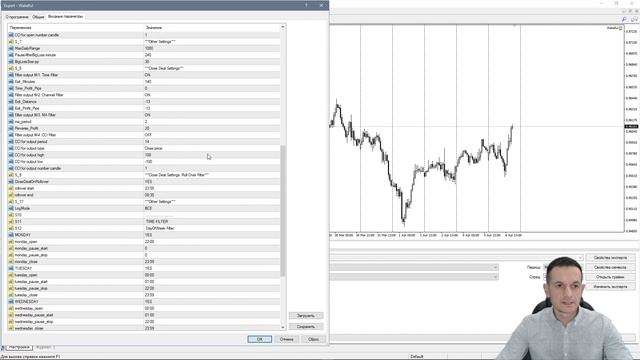Click Свойства эксперта button in tester
This screenshot has height=360, width=640.
click(x=610, y=258)
